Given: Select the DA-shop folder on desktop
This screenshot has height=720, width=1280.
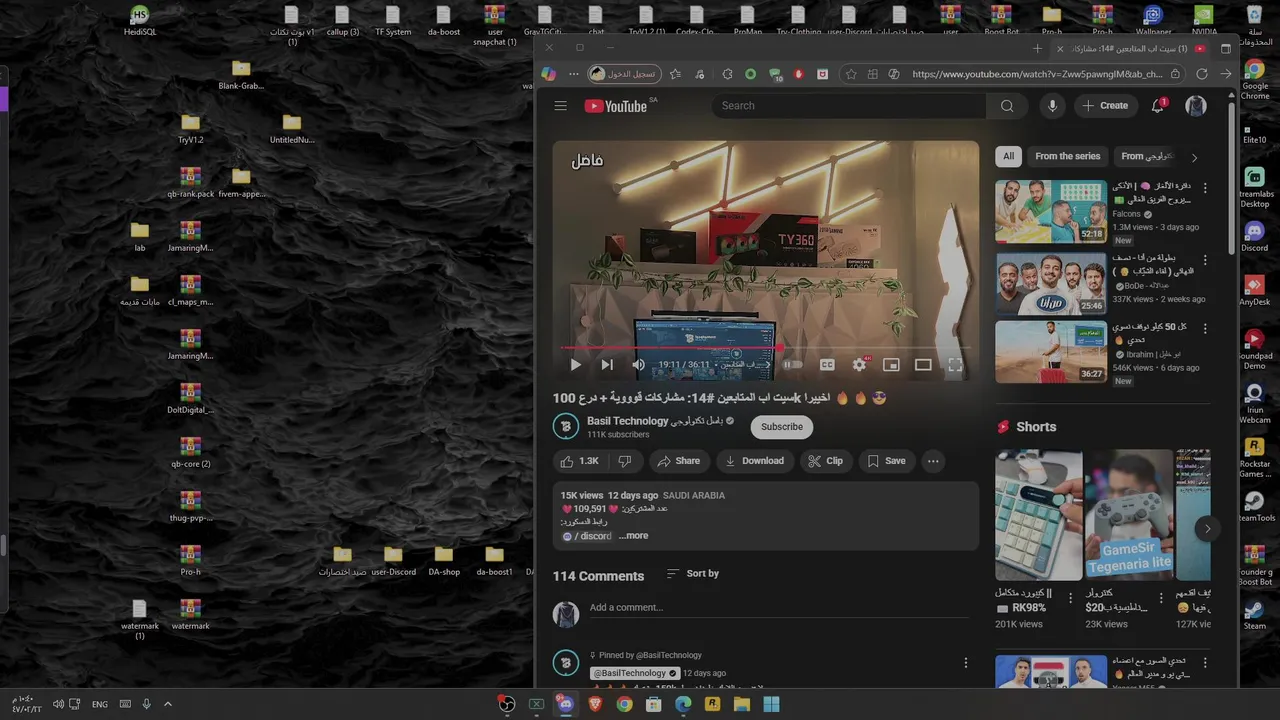Looking at the screenshot, I should point(444,561).
